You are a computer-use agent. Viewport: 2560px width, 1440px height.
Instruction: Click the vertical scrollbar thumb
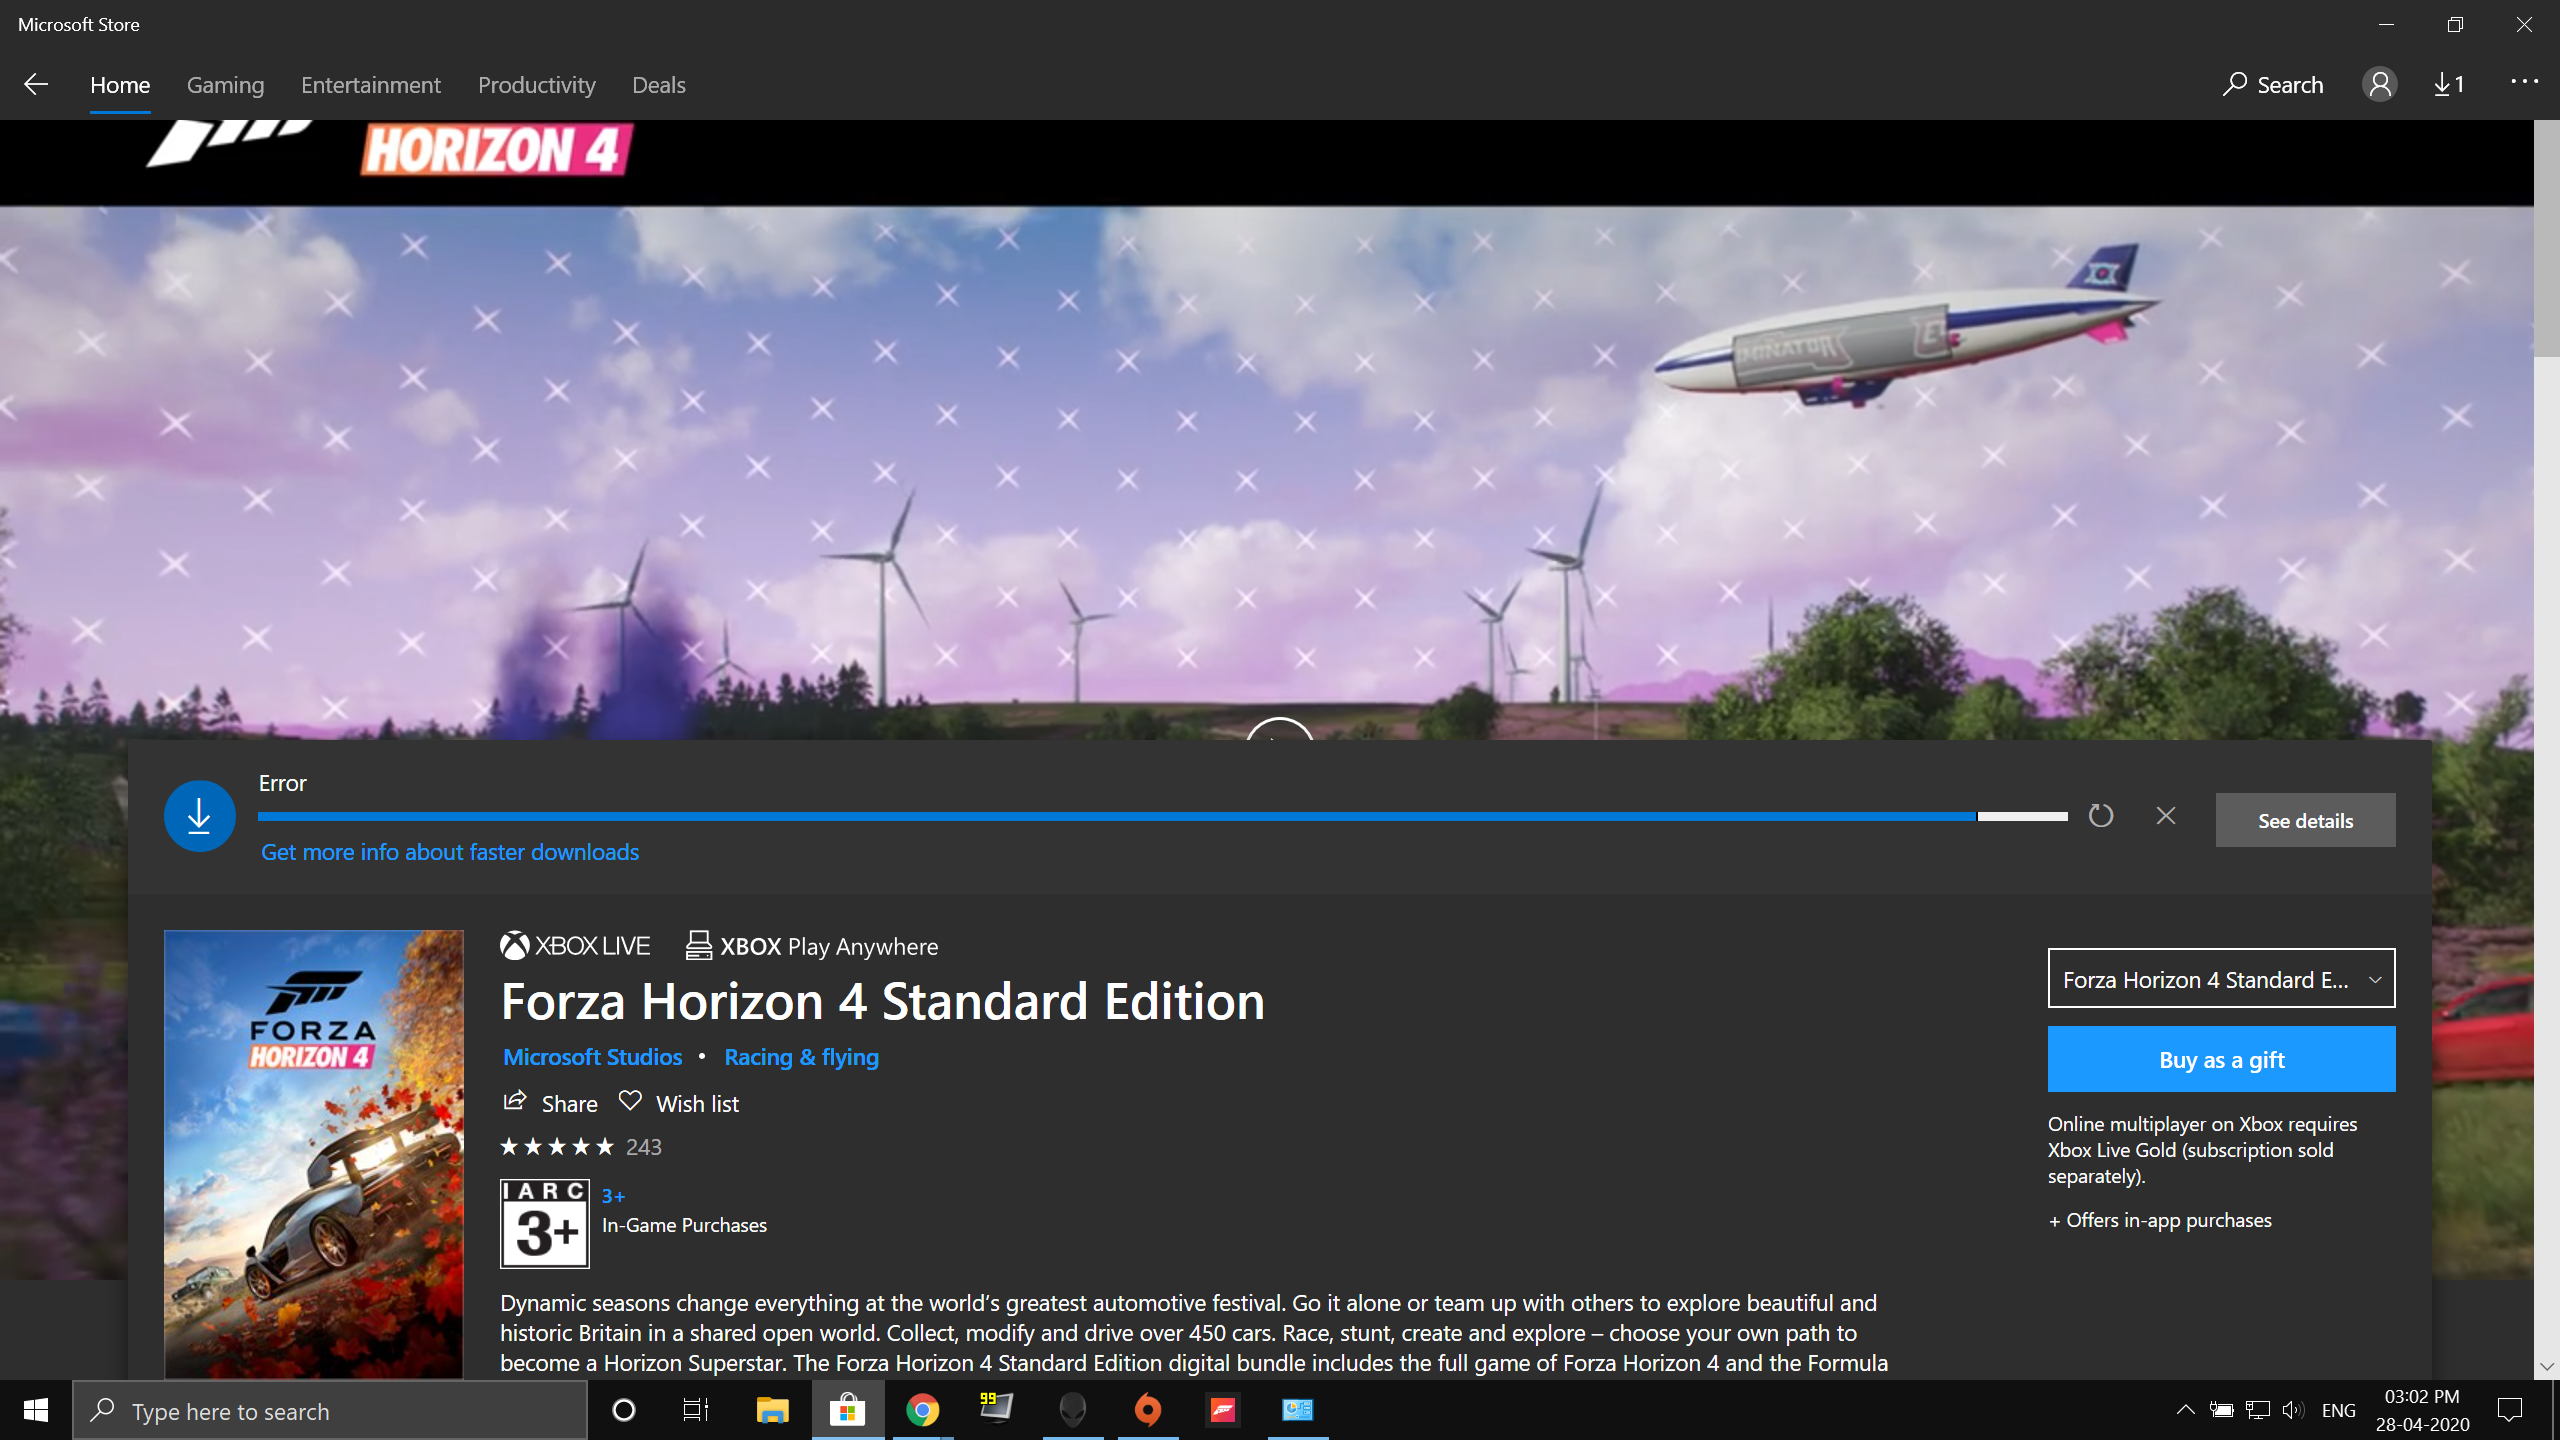(x=2547, y=238)
